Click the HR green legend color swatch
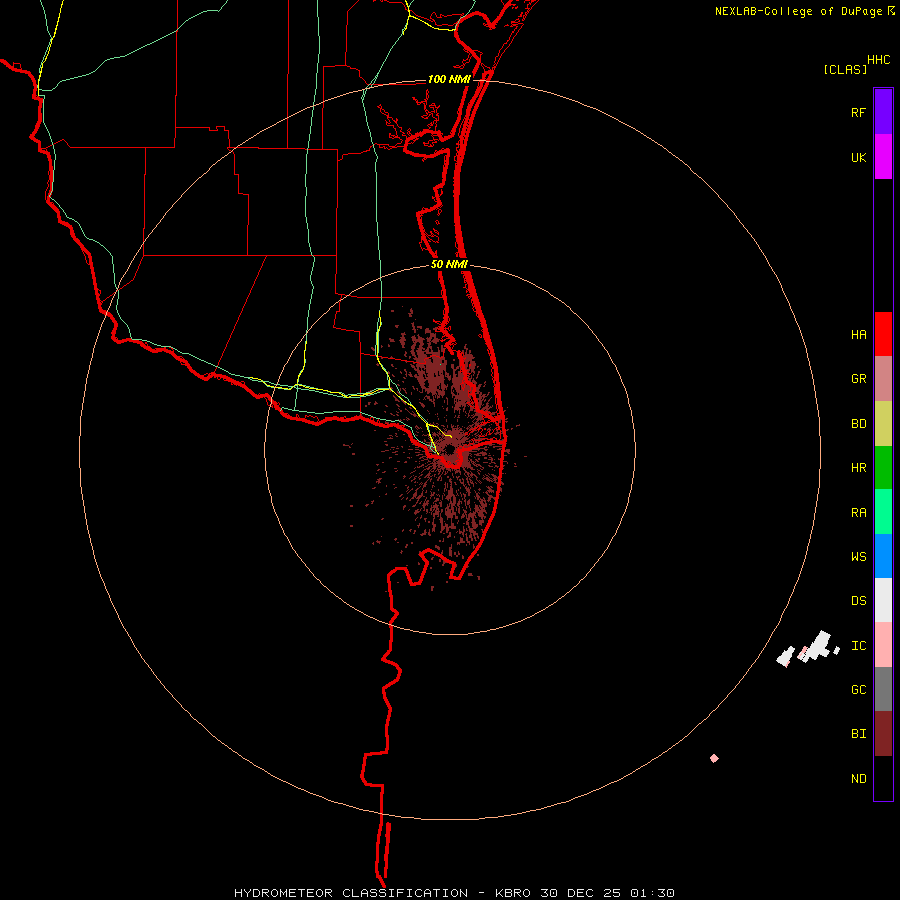Viewport: 900px width, 900px height. [883, 468]
